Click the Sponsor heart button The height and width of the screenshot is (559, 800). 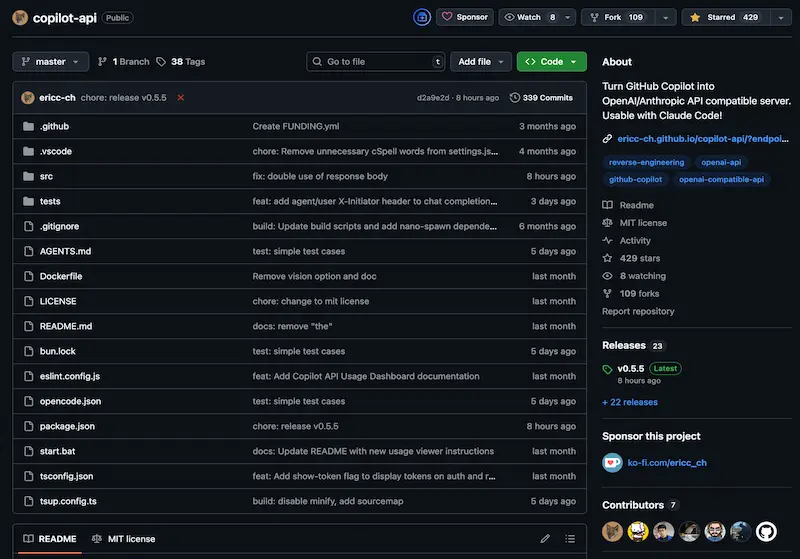pyautogui.click(x=465, y=17)
